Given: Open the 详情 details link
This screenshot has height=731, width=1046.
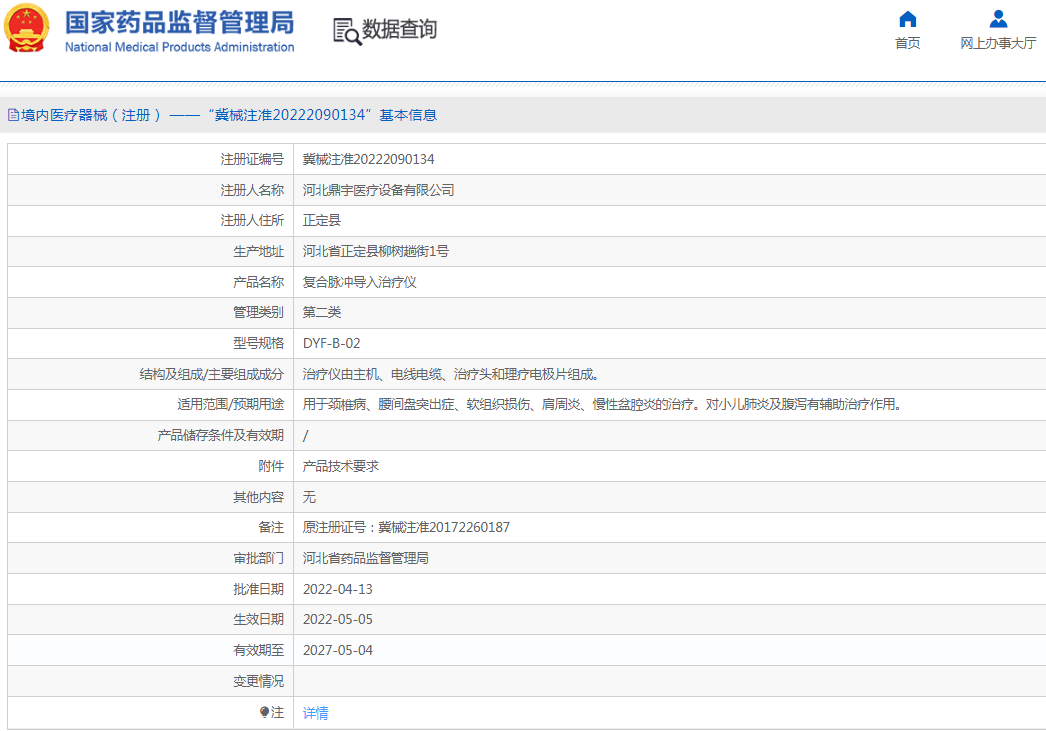Looking at the screenshot, I should (x=316, y=713).
